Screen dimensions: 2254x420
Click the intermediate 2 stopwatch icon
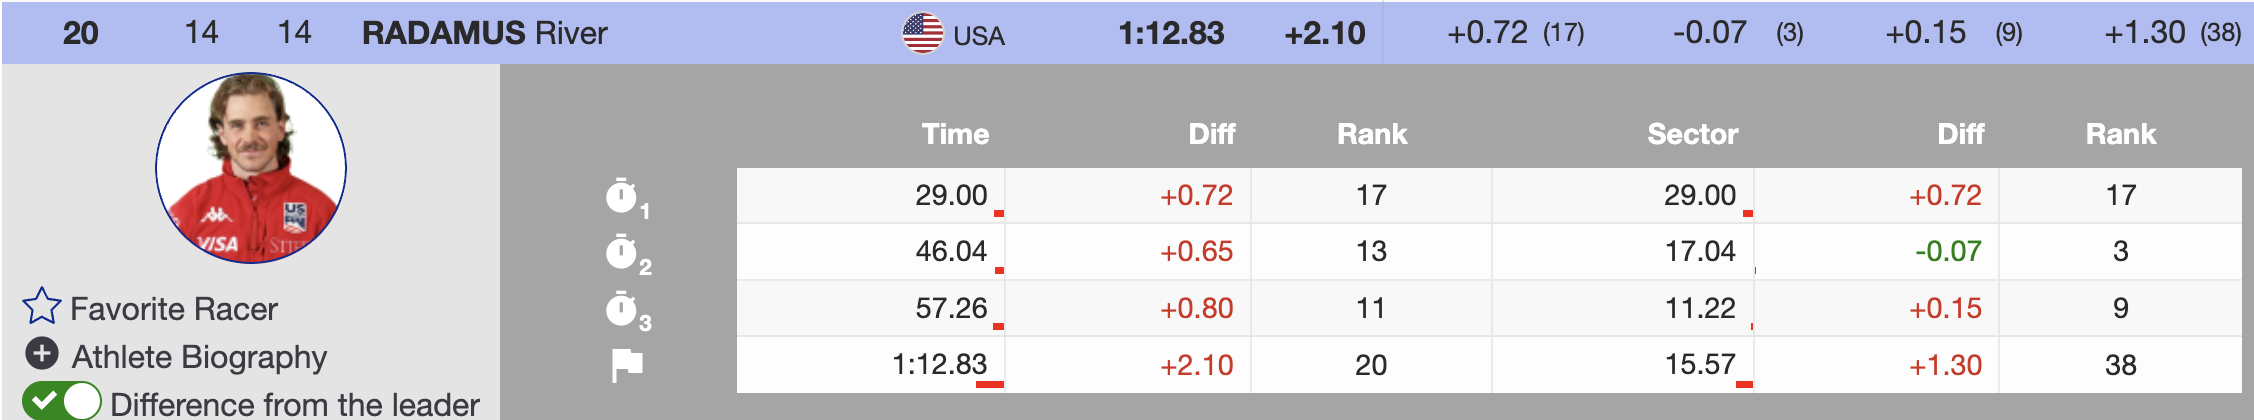(623, 252)
